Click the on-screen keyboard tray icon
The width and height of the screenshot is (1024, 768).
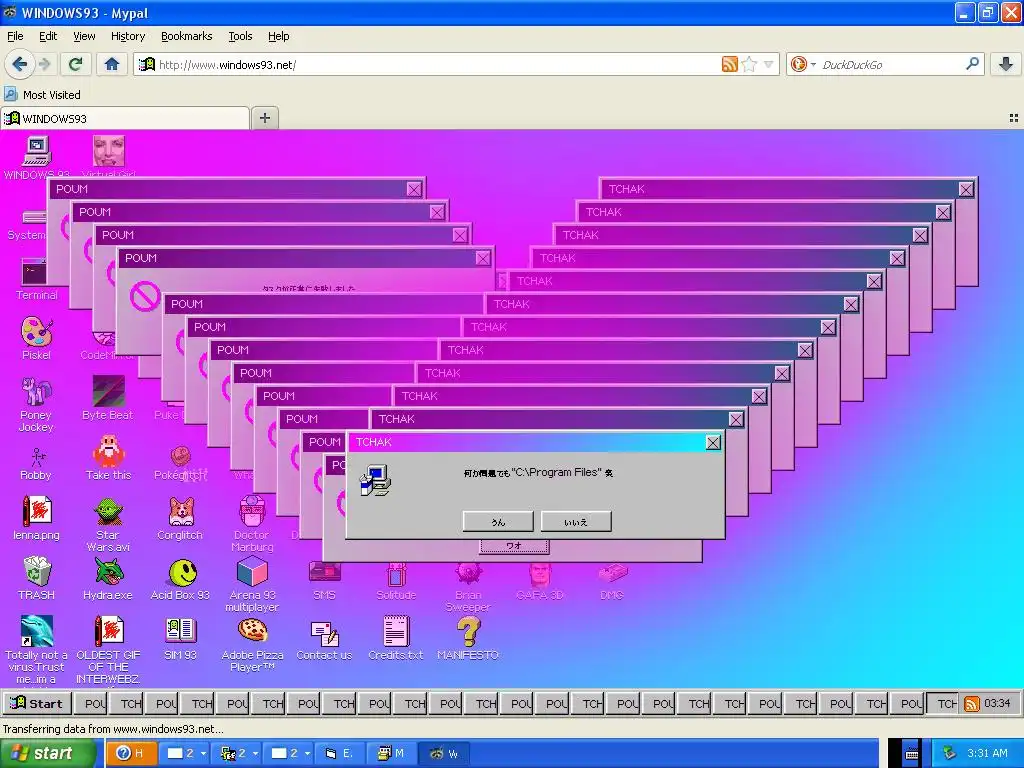[x=911, y=754]
